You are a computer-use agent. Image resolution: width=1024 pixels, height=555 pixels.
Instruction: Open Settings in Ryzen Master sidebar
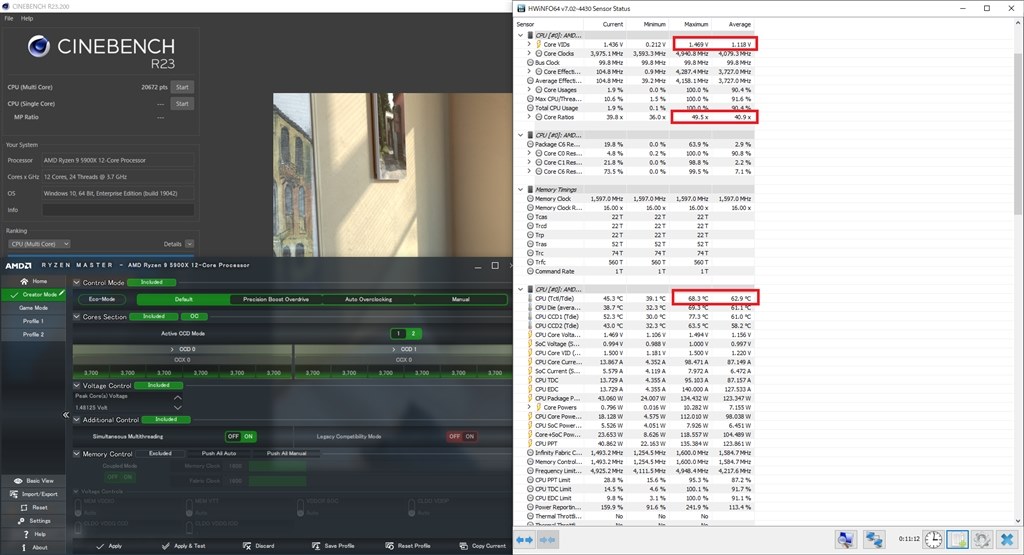(x=33, y=521)
